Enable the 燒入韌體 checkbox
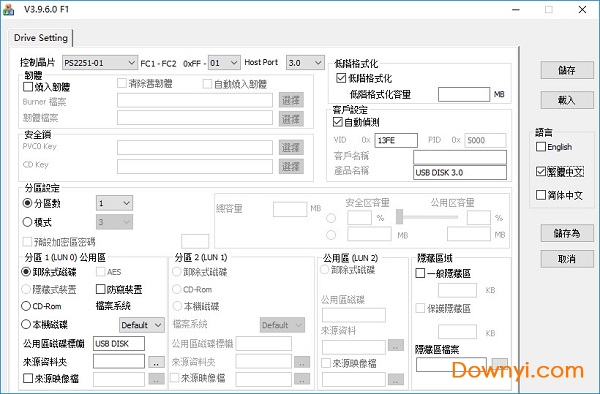Viewport: 600px width, 394px height. tap(28, 87)
